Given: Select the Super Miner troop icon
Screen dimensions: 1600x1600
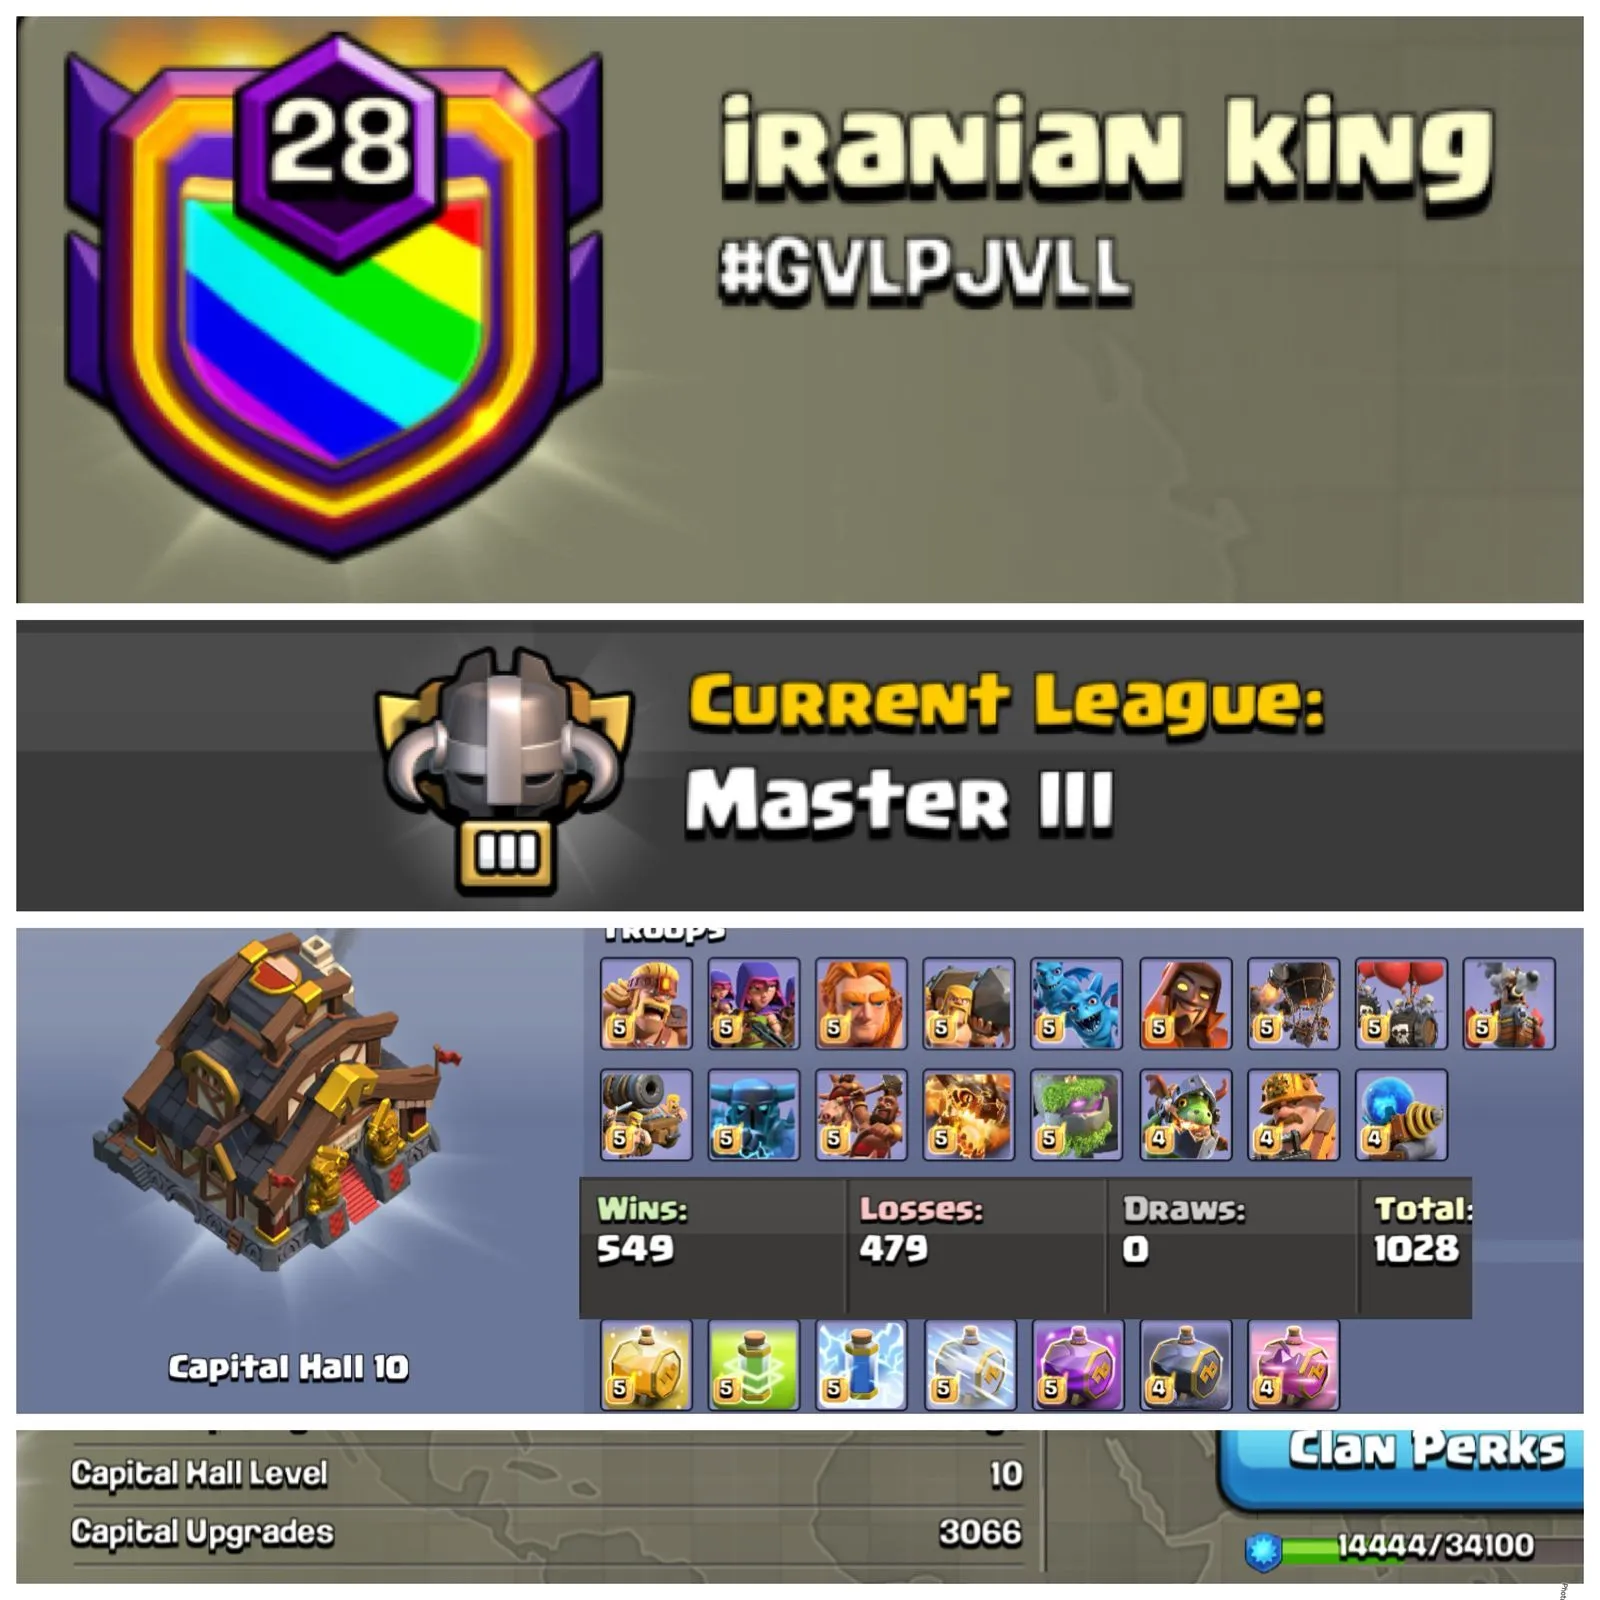Looking at the screenshot, I should point(1293,1114).
